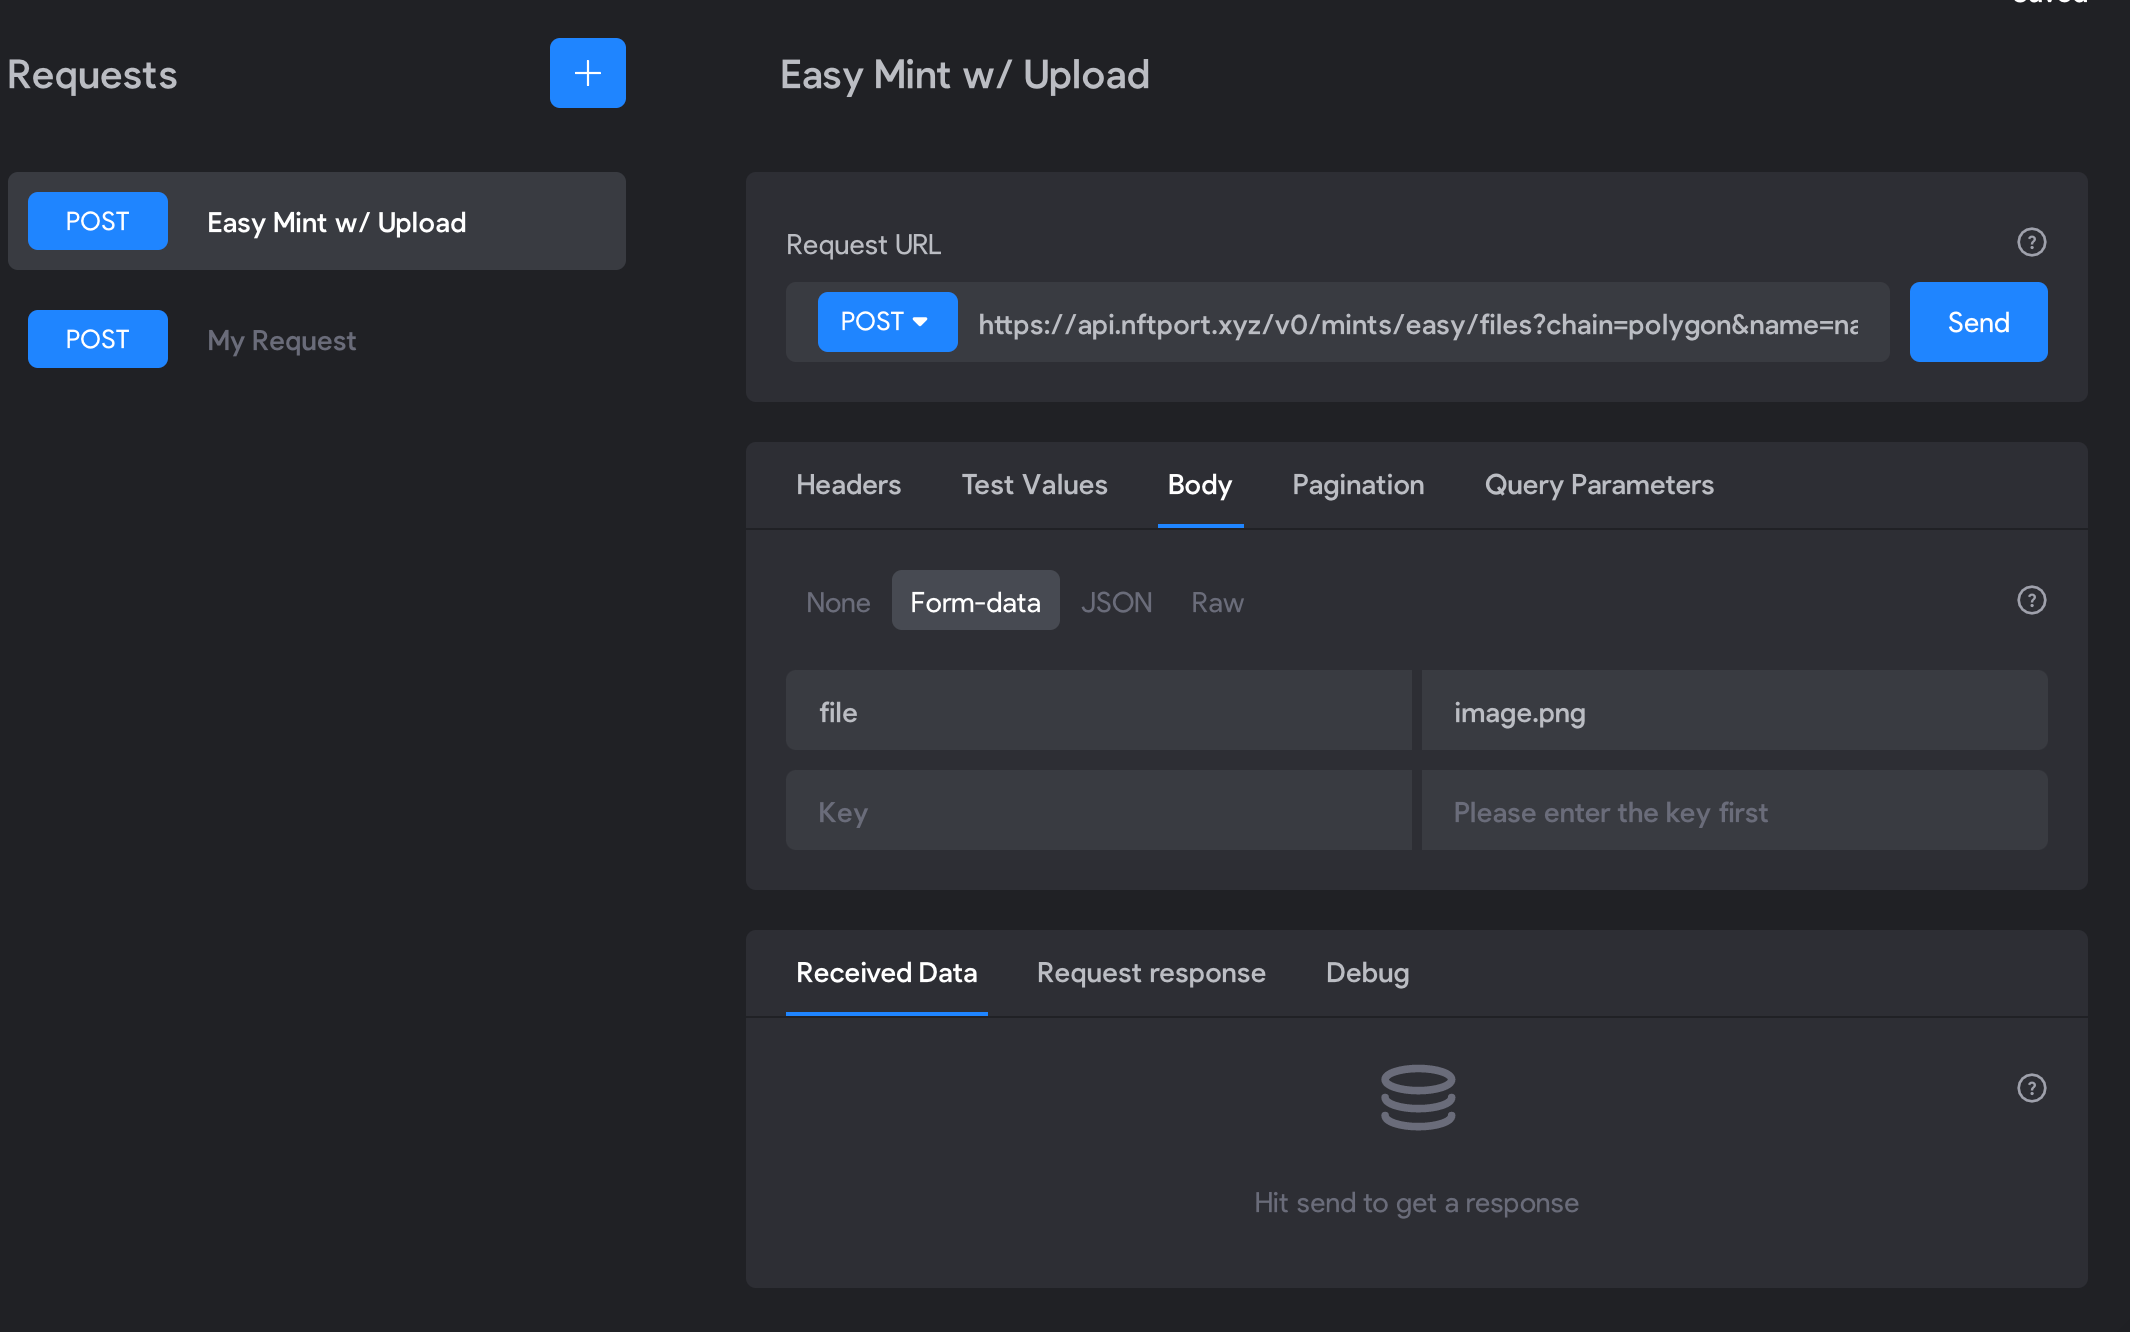Image resolution: width=2130 pixels, height=1332 pixels.
Task: Send the request
Action: tap(1978, 322)
